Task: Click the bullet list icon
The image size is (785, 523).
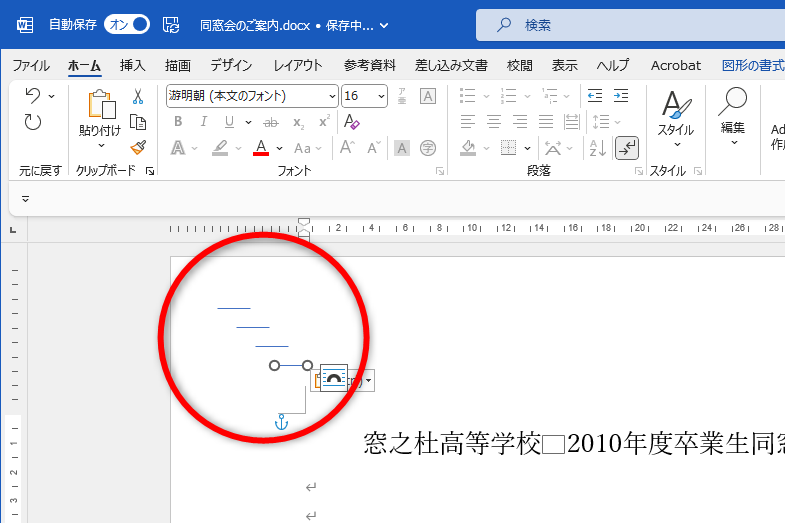Action: click(467, 96)
